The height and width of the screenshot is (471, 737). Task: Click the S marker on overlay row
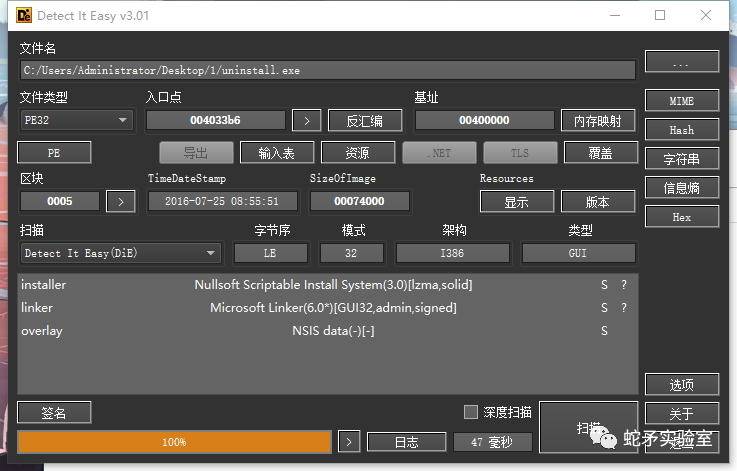tap(604, 331)
